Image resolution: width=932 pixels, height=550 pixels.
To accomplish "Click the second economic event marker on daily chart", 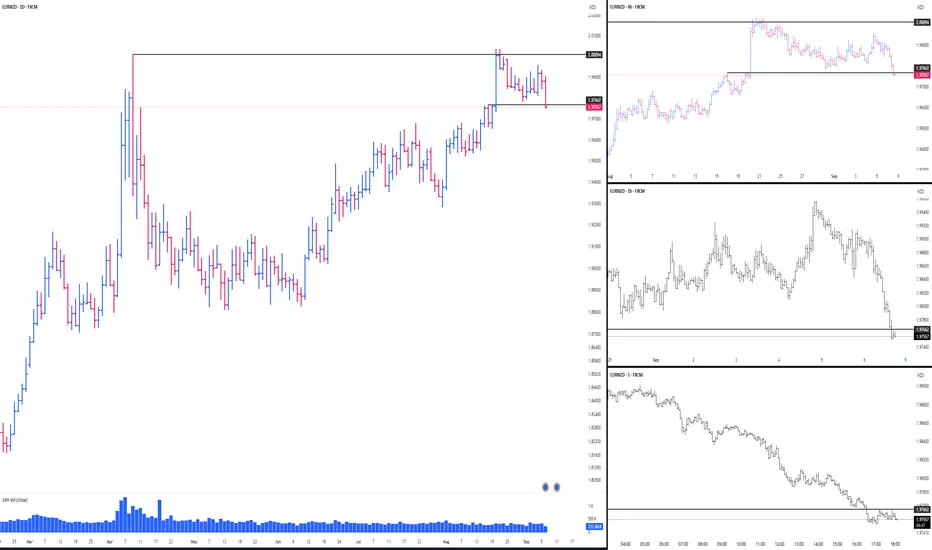I will click(x=557, y=487).
